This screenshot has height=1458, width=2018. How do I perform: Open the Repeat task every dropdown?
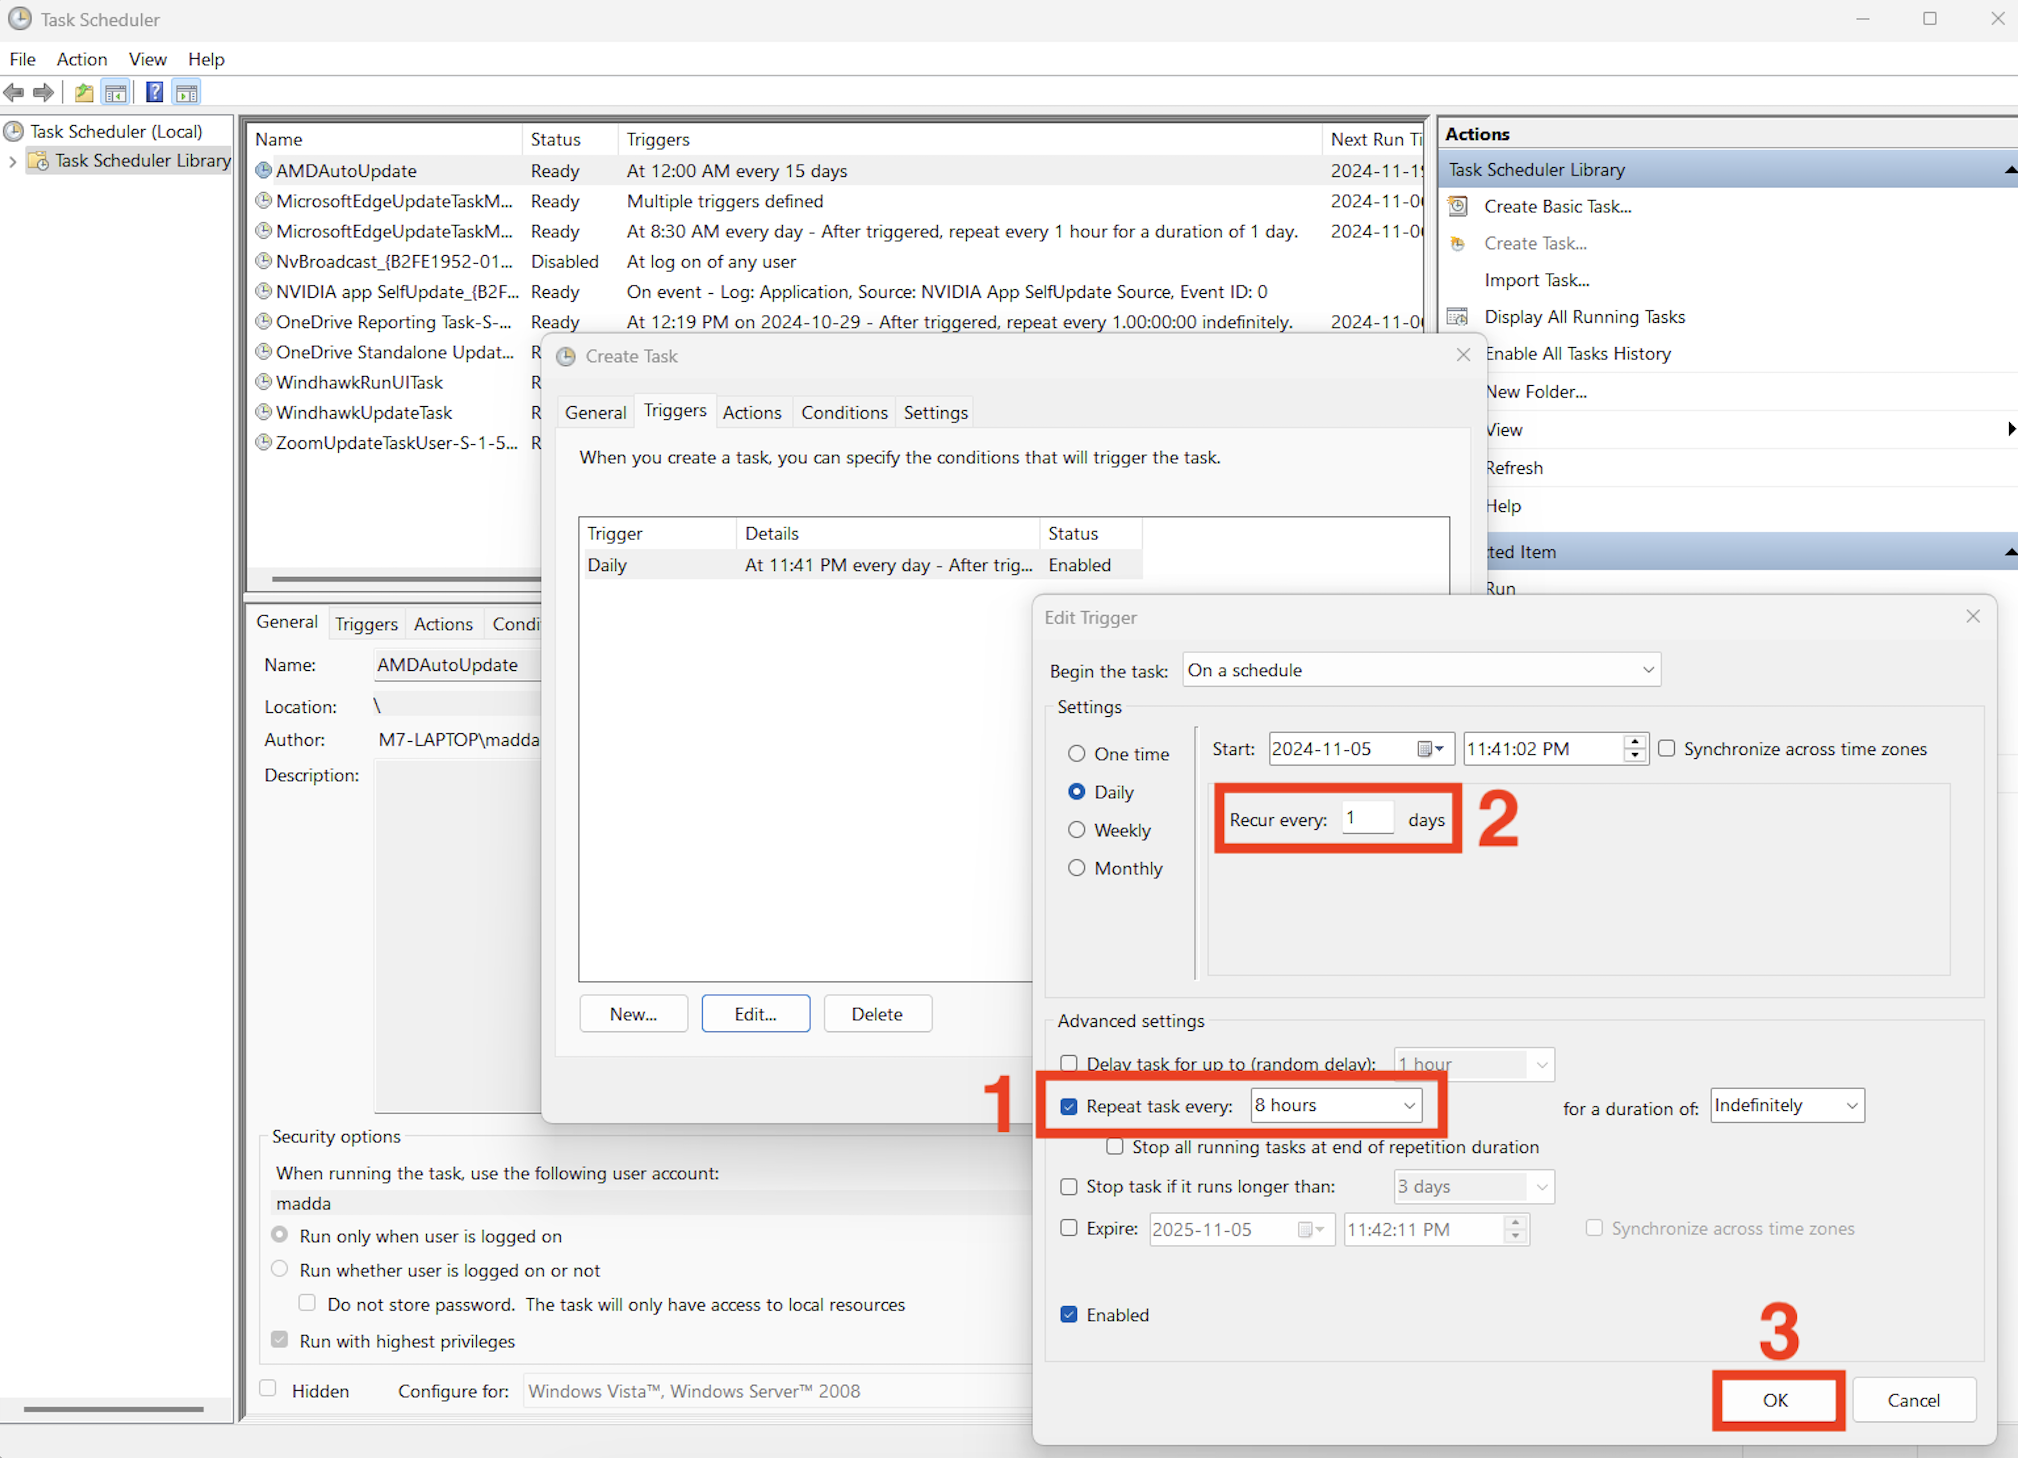(1408, 1106)
